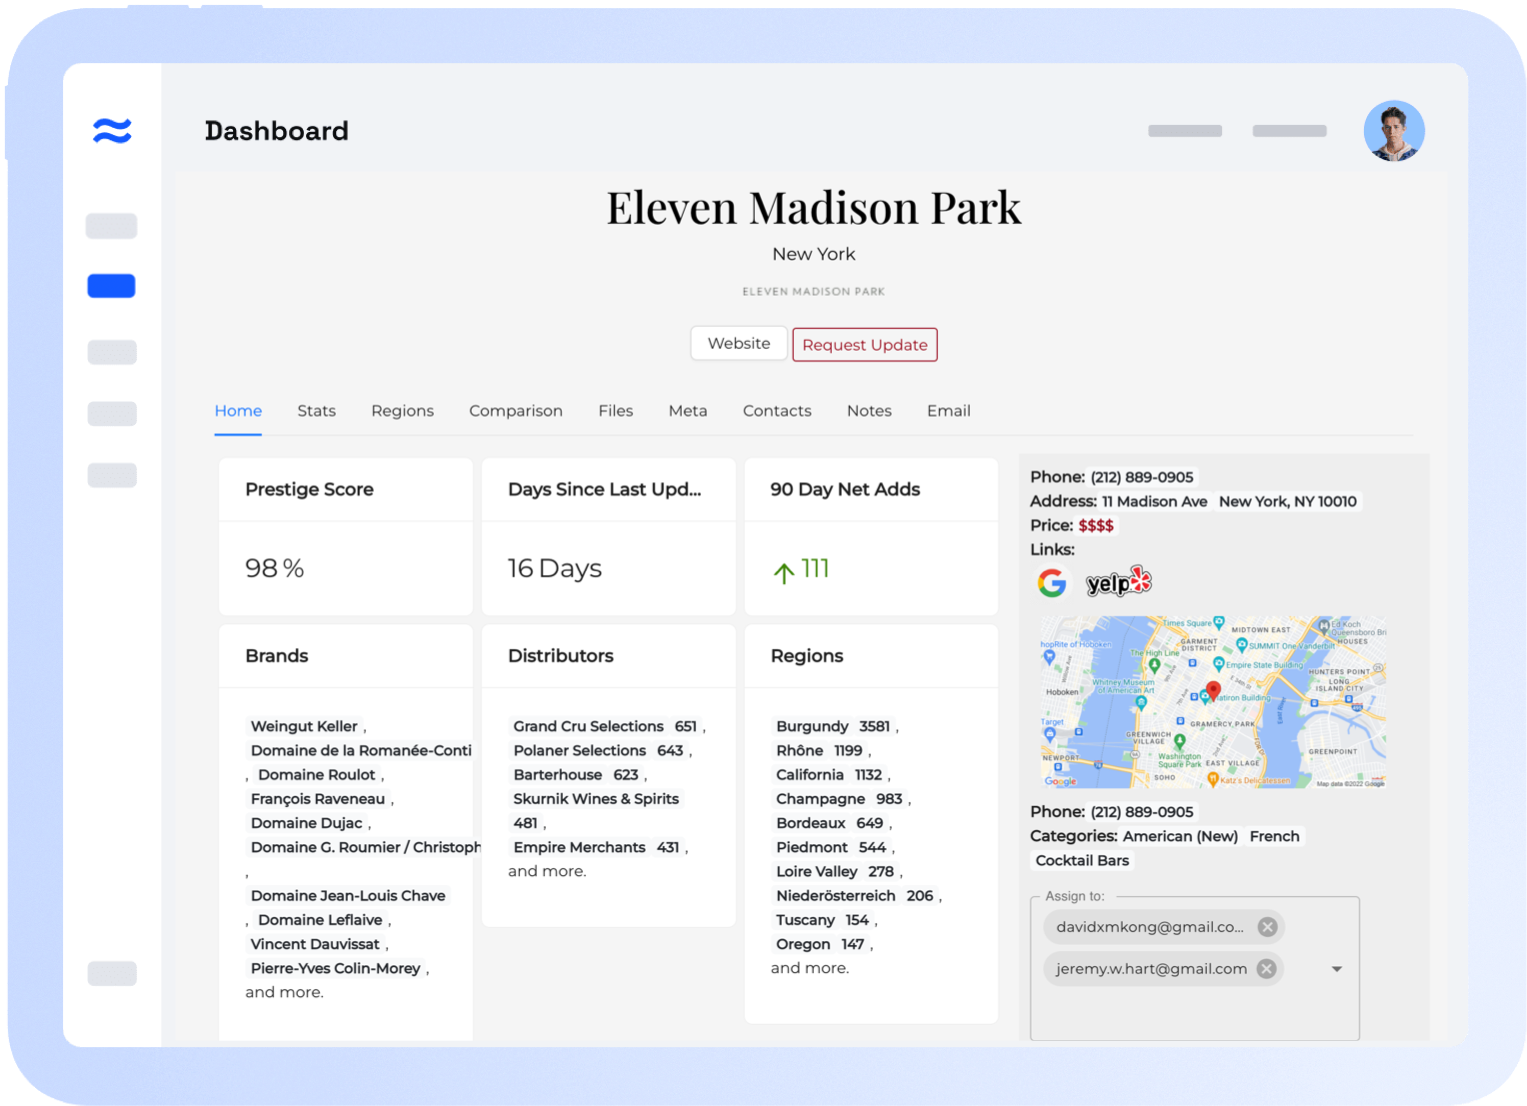Select the Domaine Roulot brand
Image resolution: width=1527 pixels, height=1106 pixels.
point(317,775)
